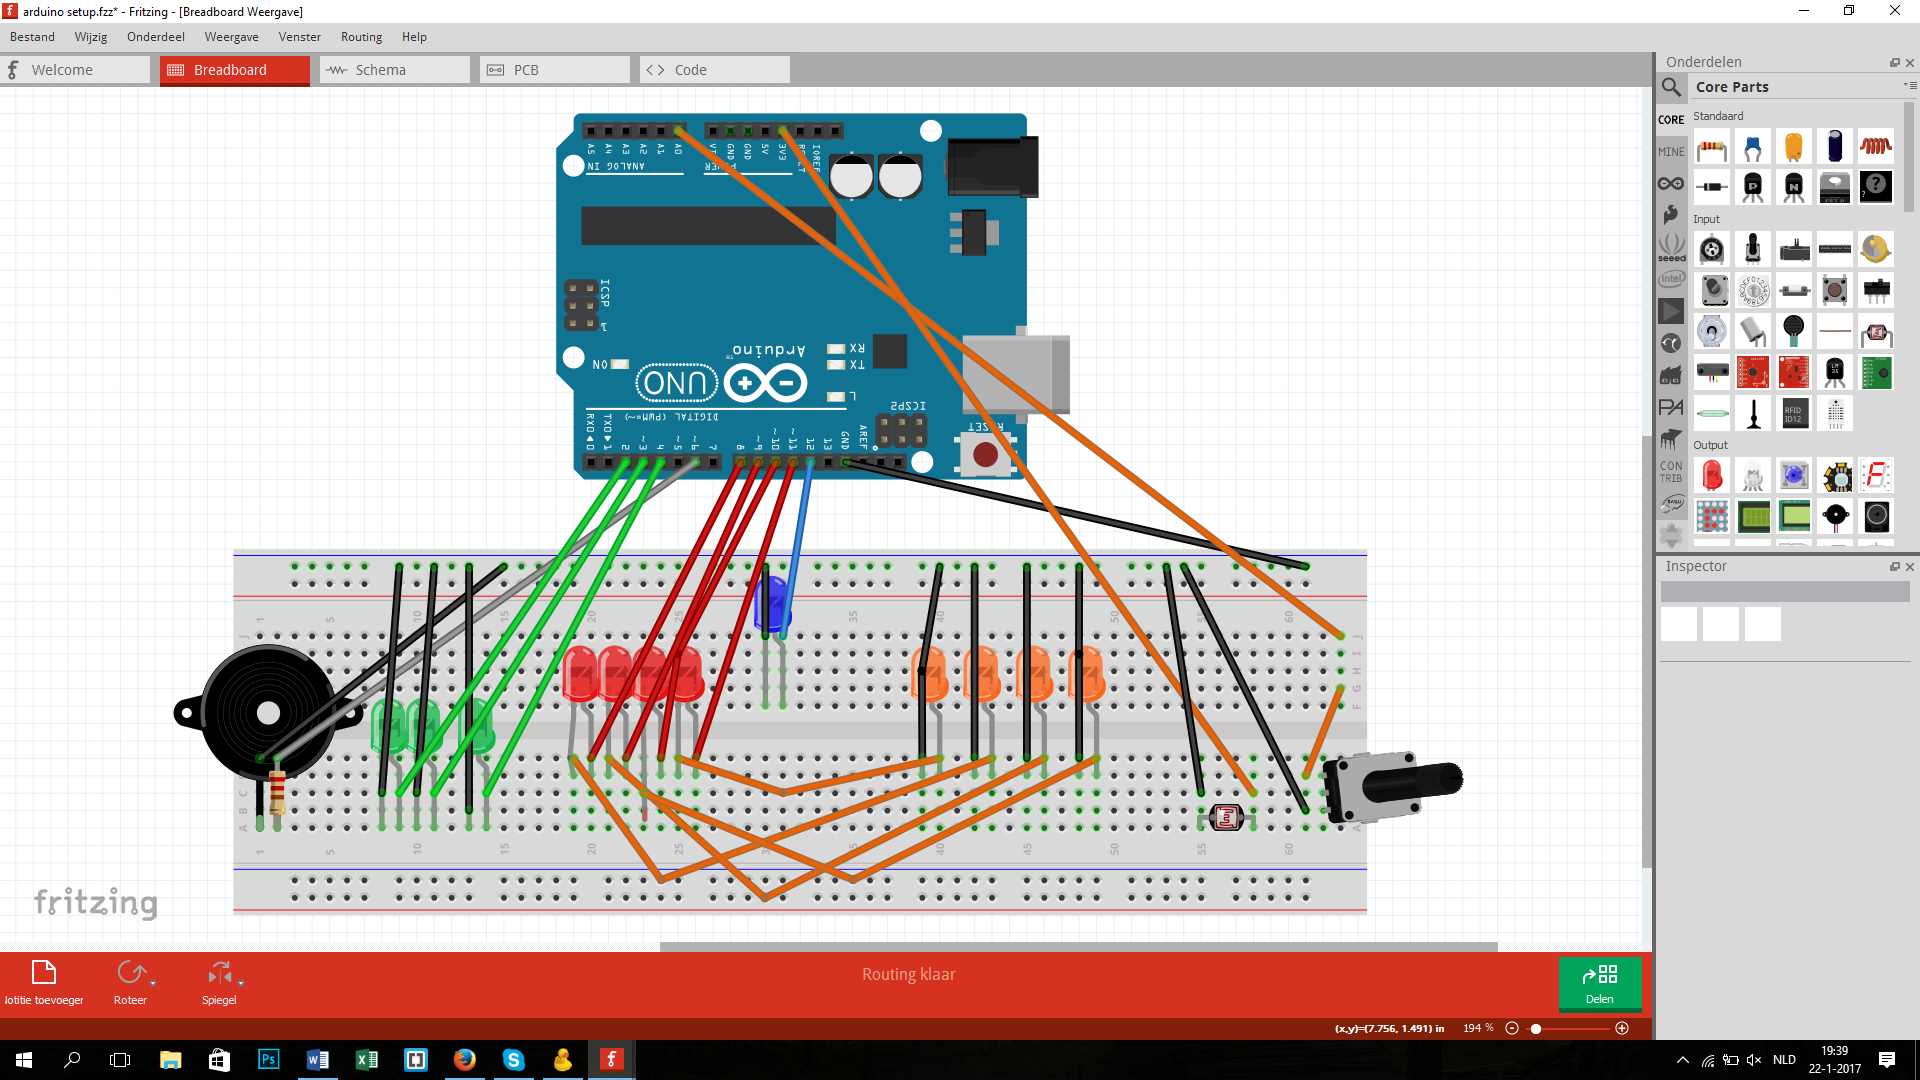Pick the photoresistor (LDR) part
The width and height of the screenshot is (1920, 1080).
coord(1877,331)
